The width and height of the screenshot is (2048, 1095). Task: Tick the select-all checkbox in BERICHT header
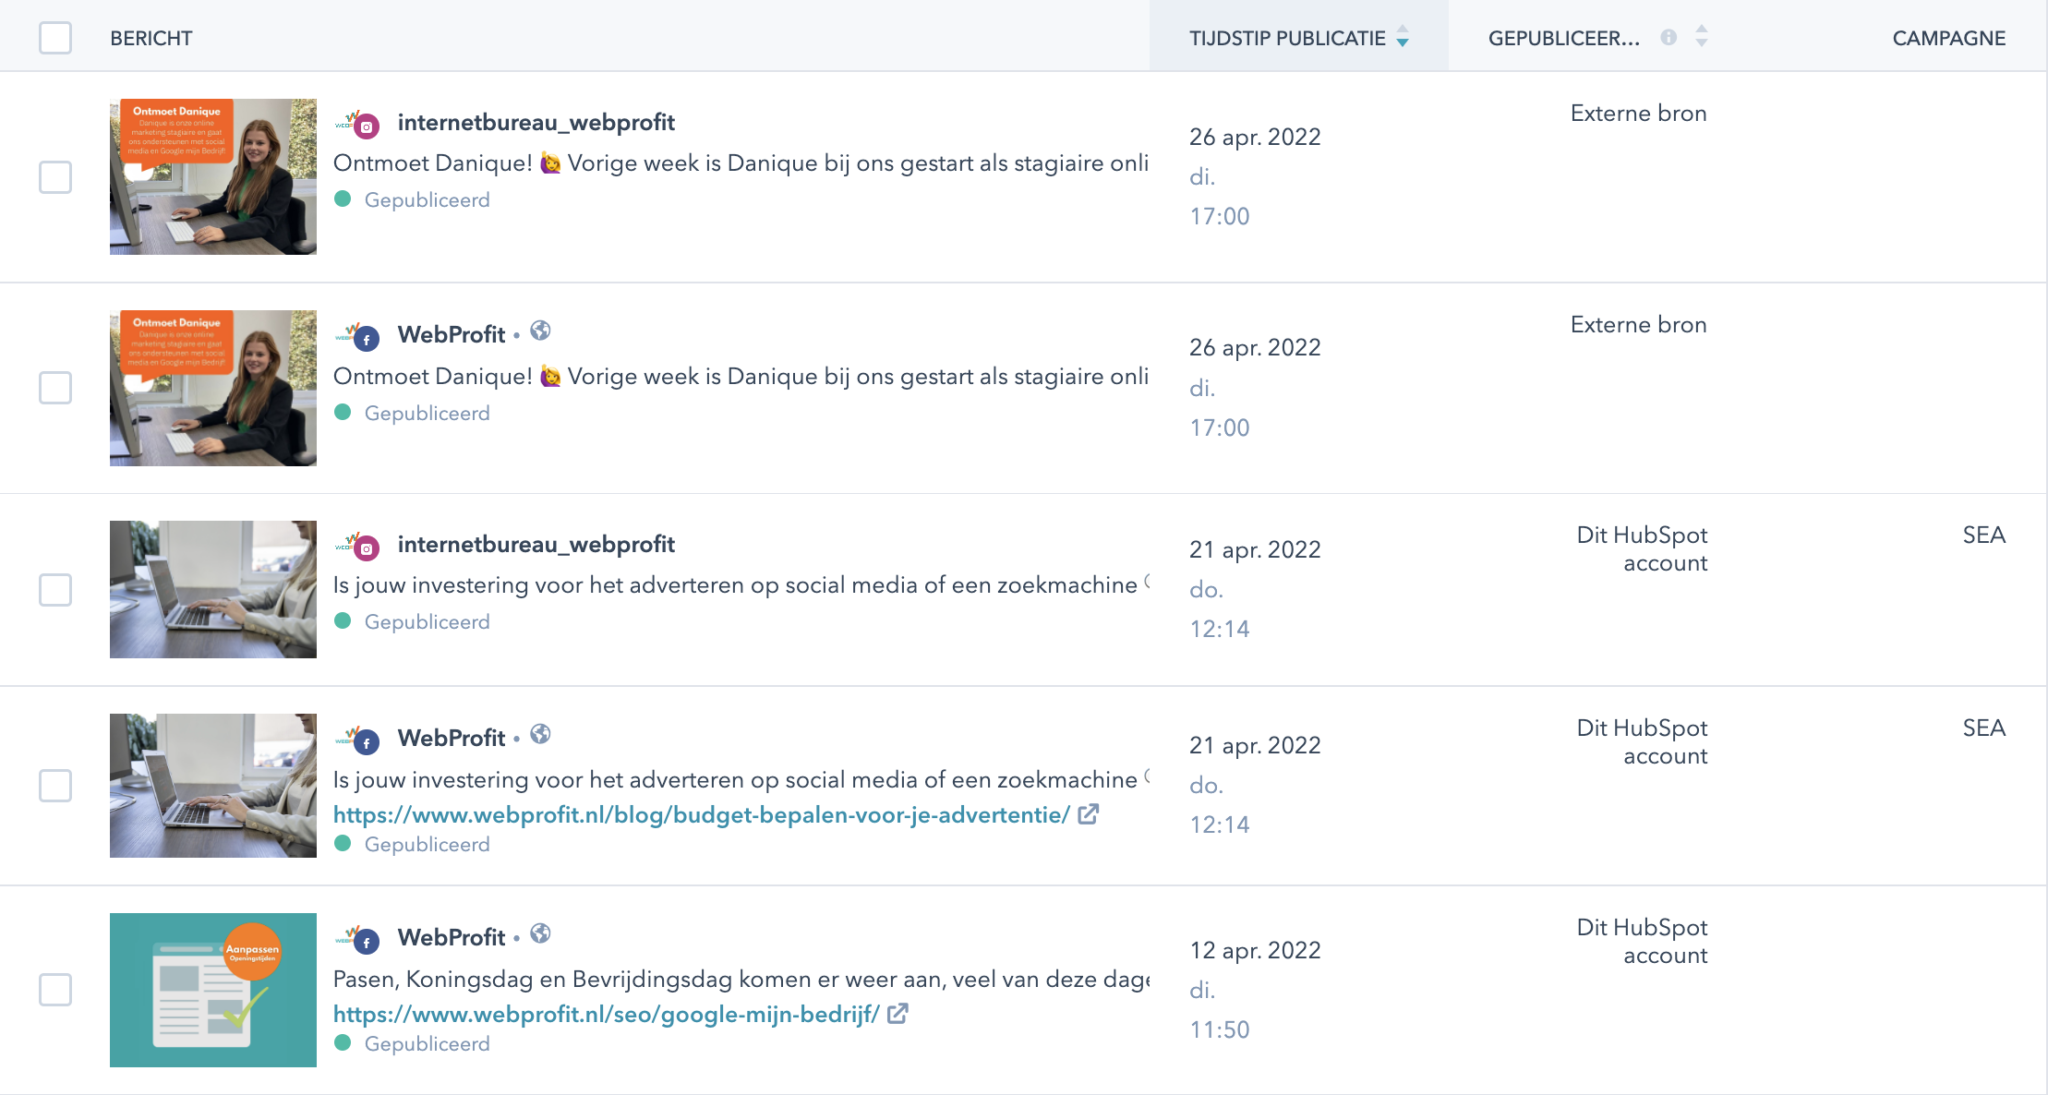tap(55, 38)
